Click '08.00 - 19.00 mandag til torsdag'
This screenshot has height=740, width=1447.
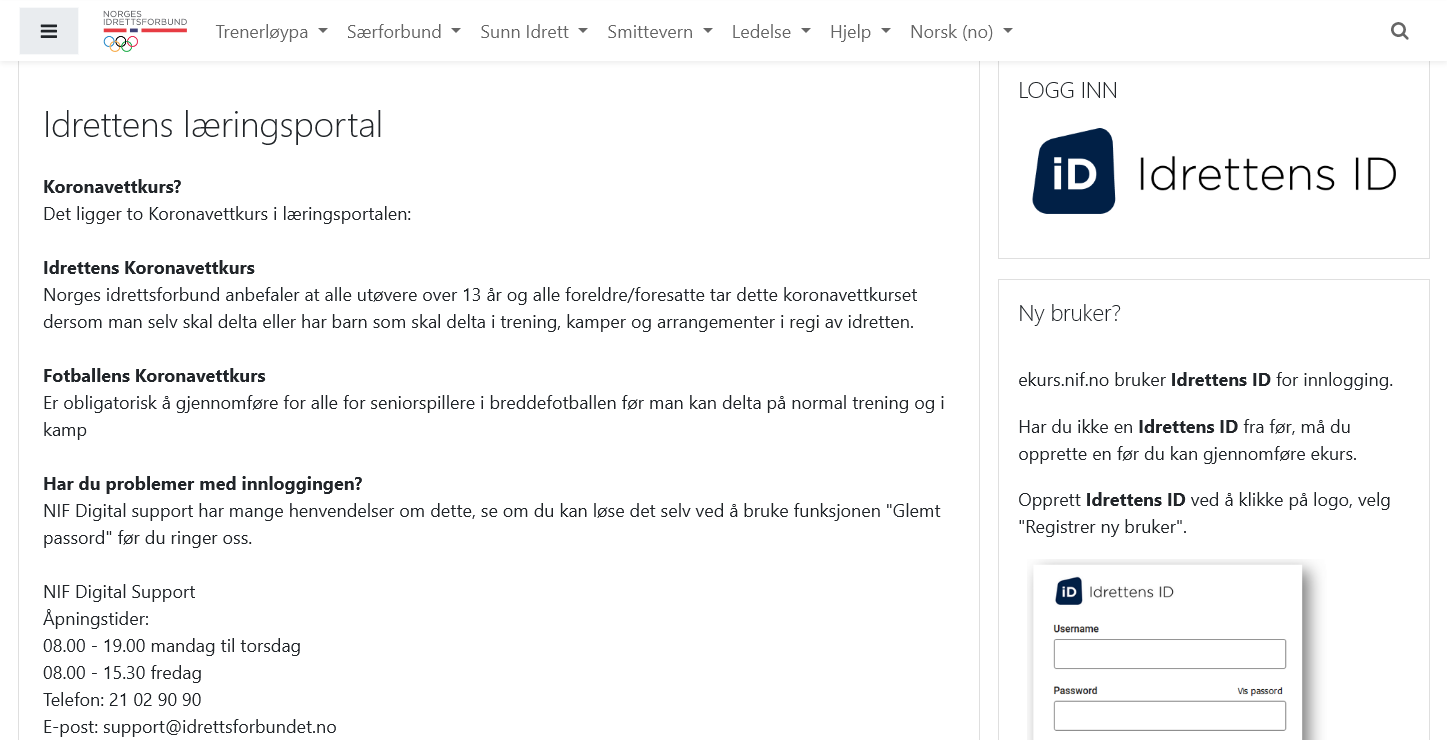click(x=172, y=646)
